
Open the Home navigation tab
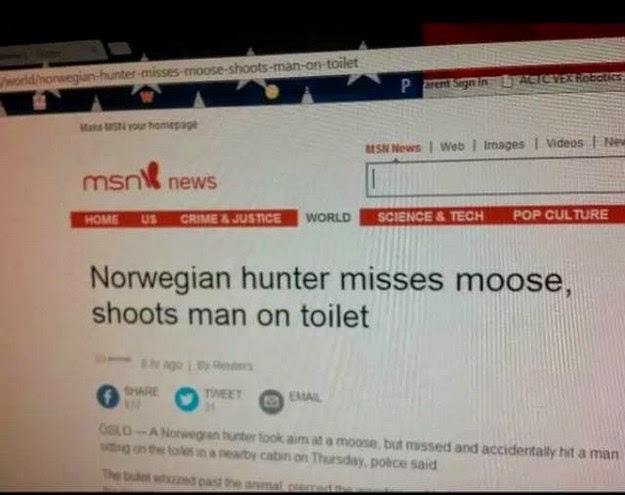point(102,220)
